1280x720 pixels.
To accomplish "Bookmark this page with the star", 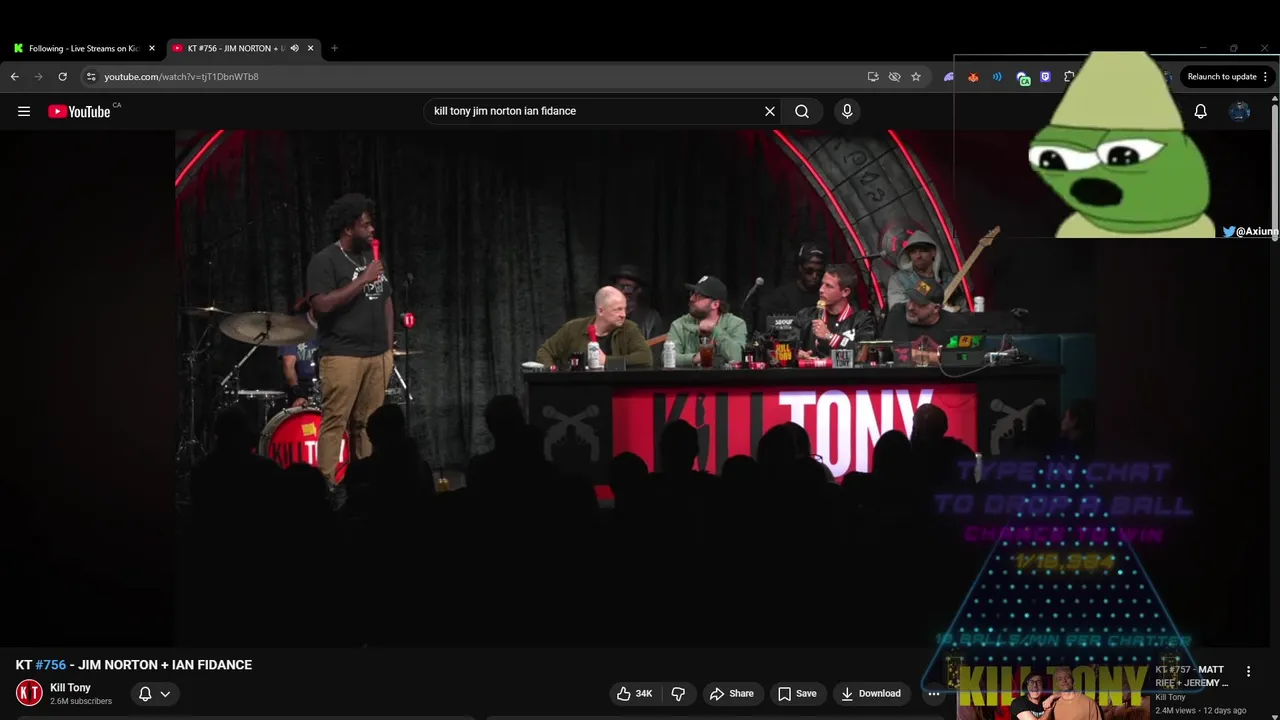I will pos(916,76).
